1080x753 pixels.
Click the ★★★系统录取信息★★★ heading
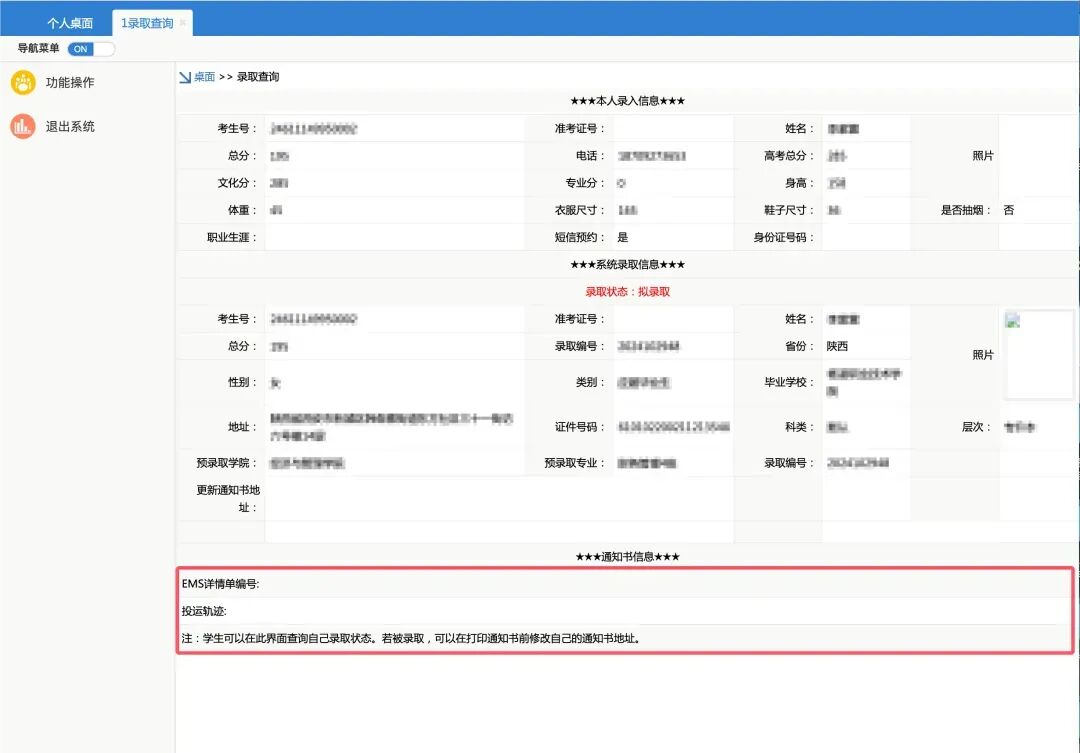point(627,265)
